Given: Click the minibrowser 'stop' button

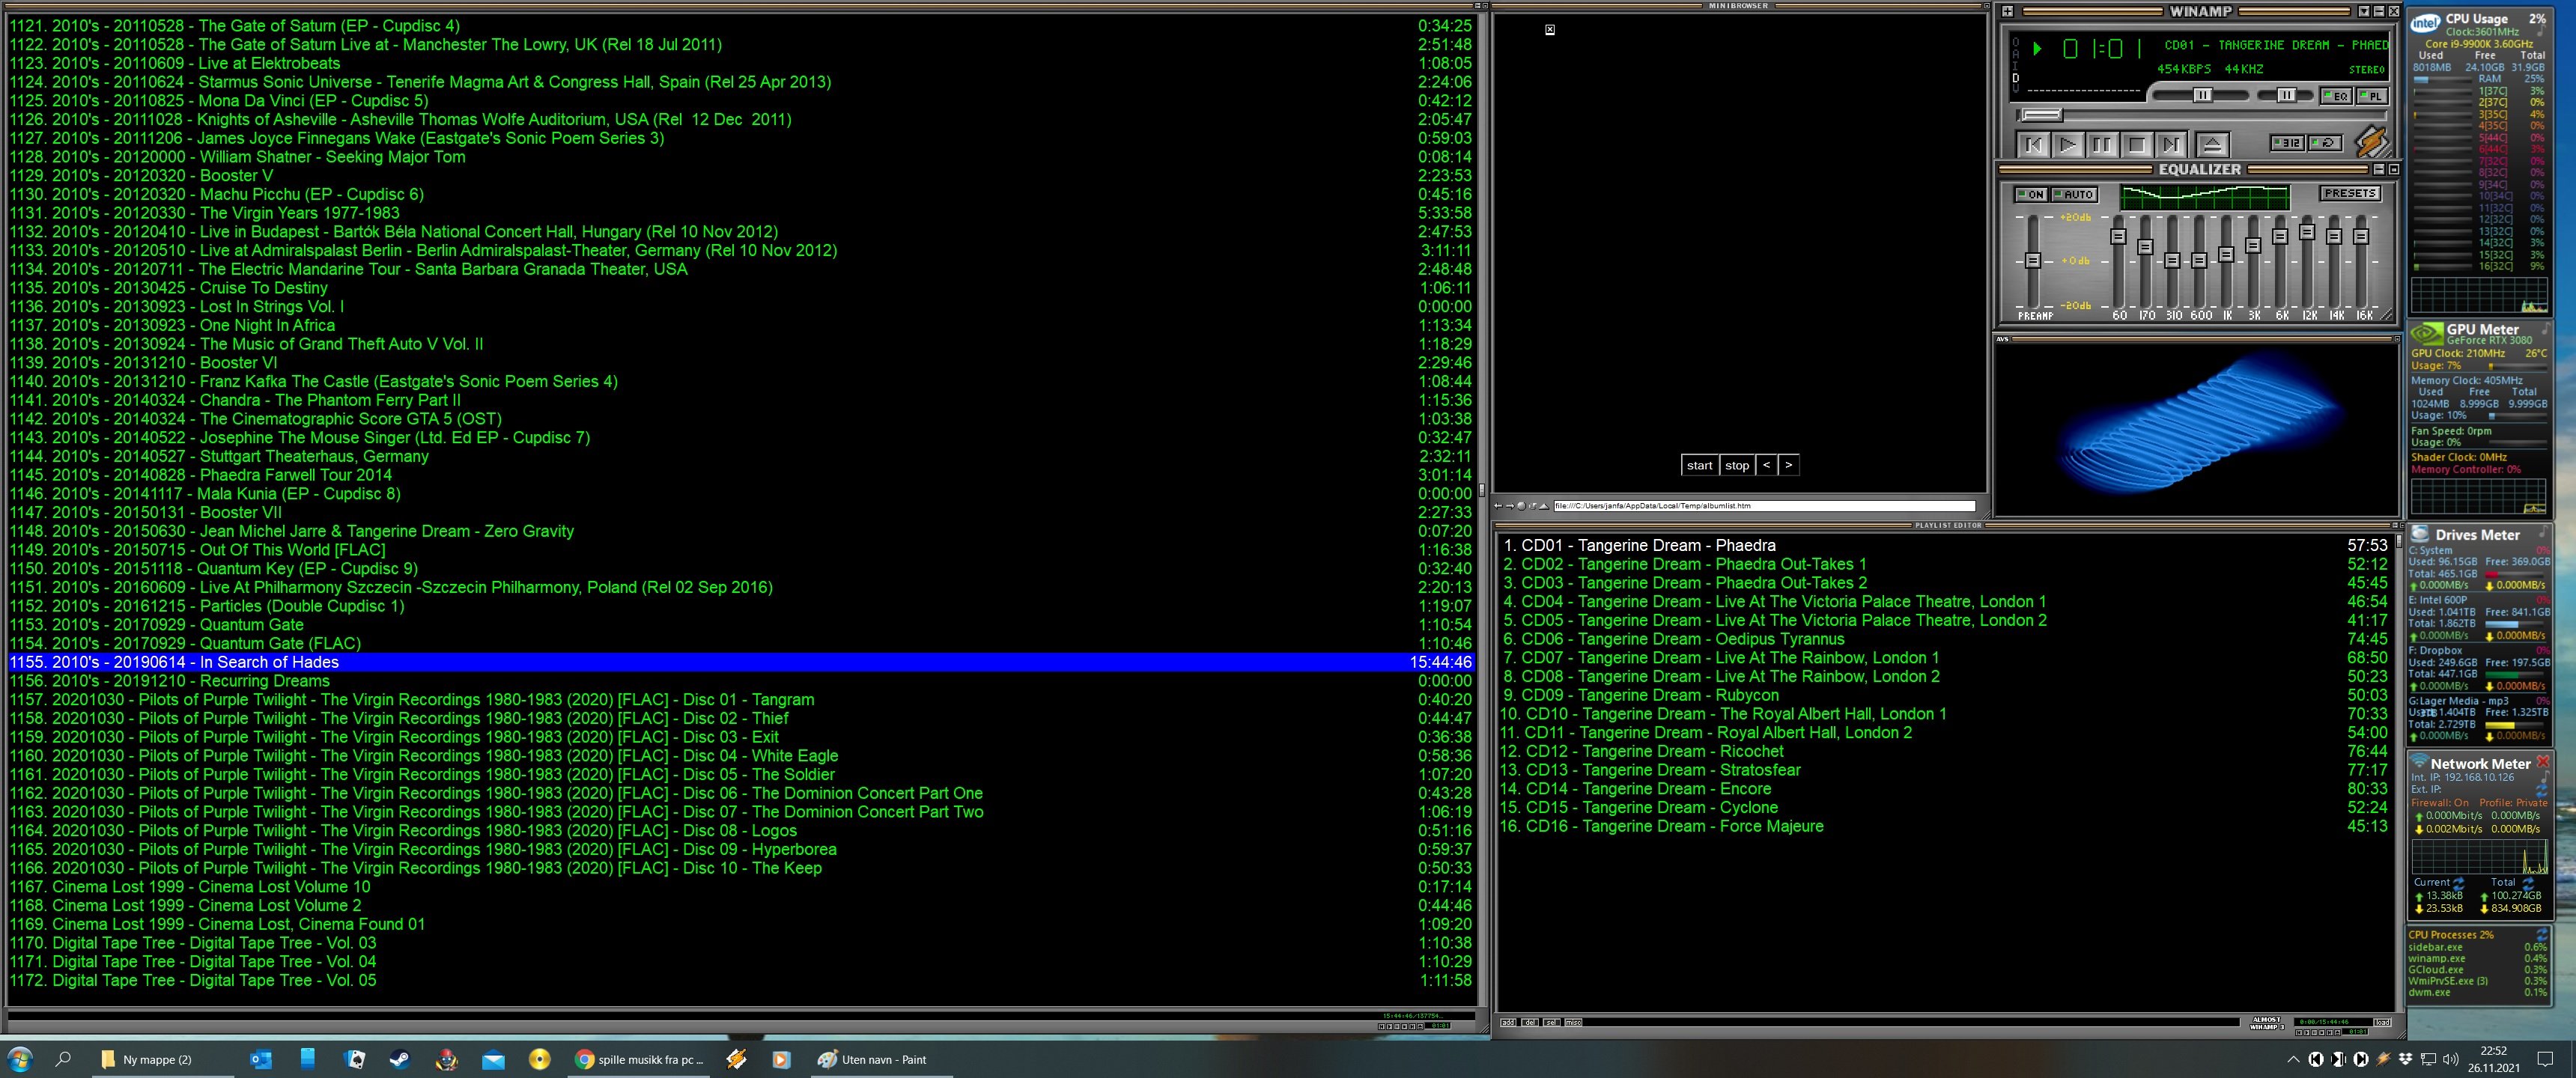Looking at the screenshot, I should 1737,465.
